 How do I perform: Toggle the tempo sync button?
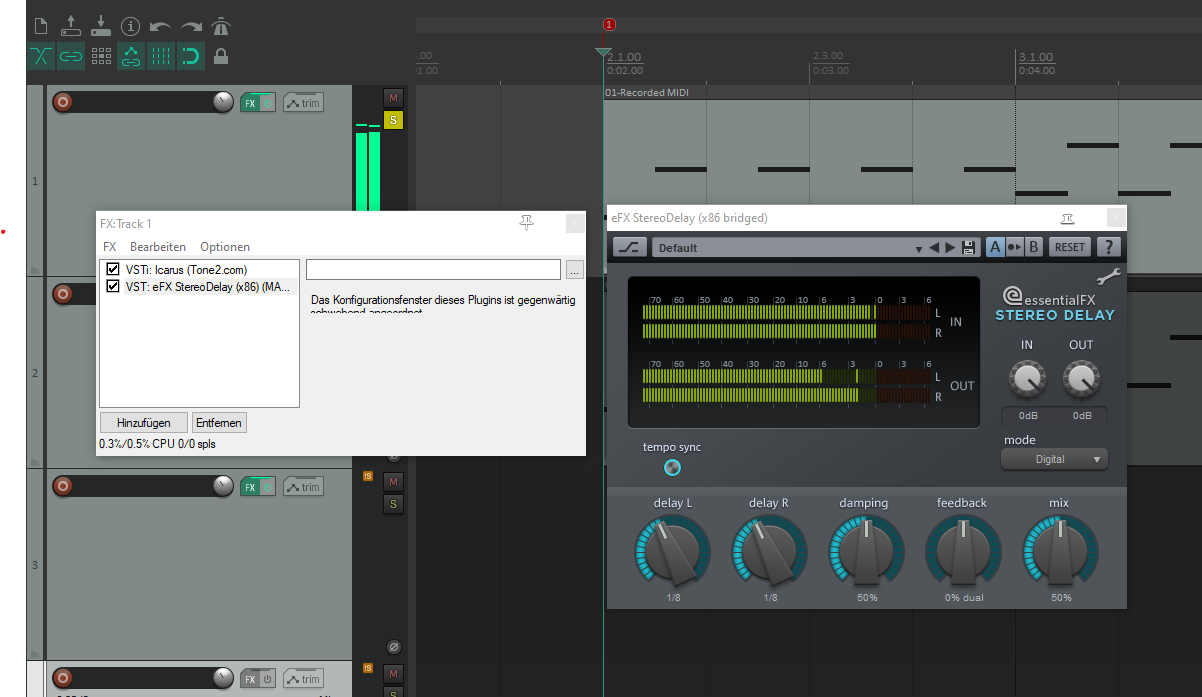(x=672, y=467)
